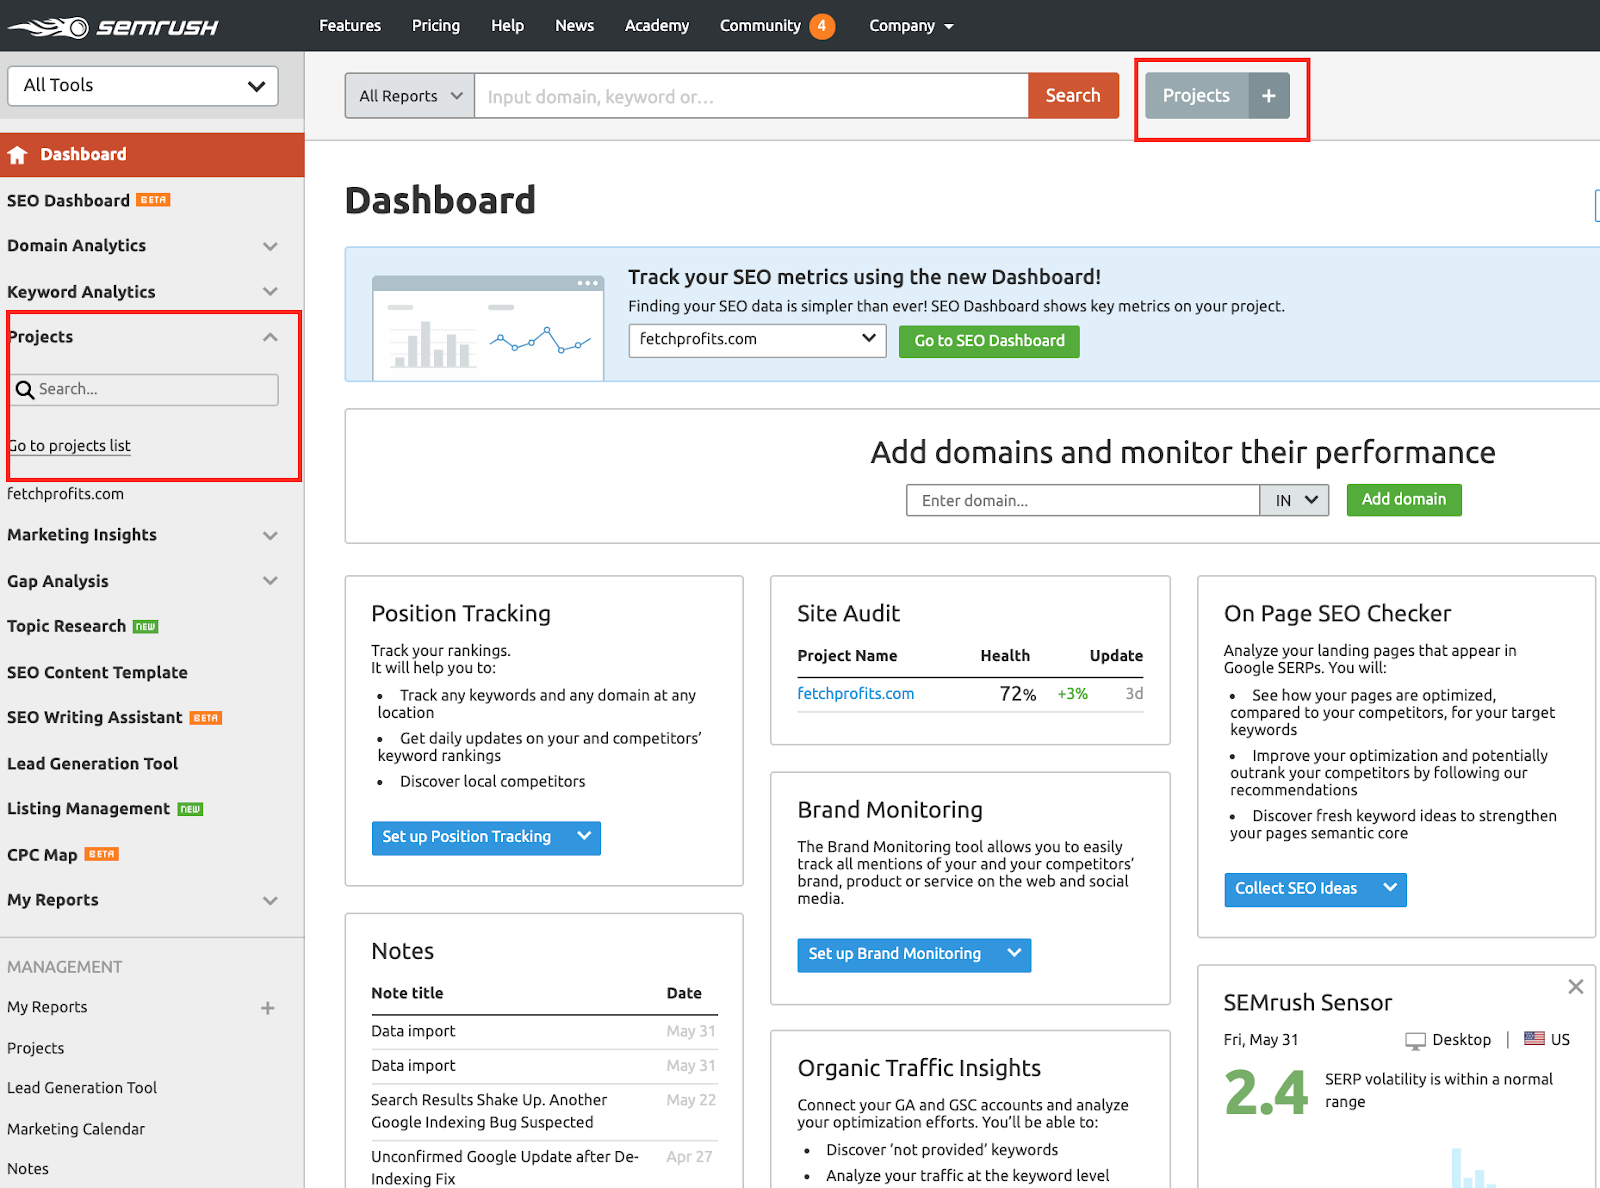Open Notes under Management section
This screenshot has height=1188, width=1600.
28,1169
